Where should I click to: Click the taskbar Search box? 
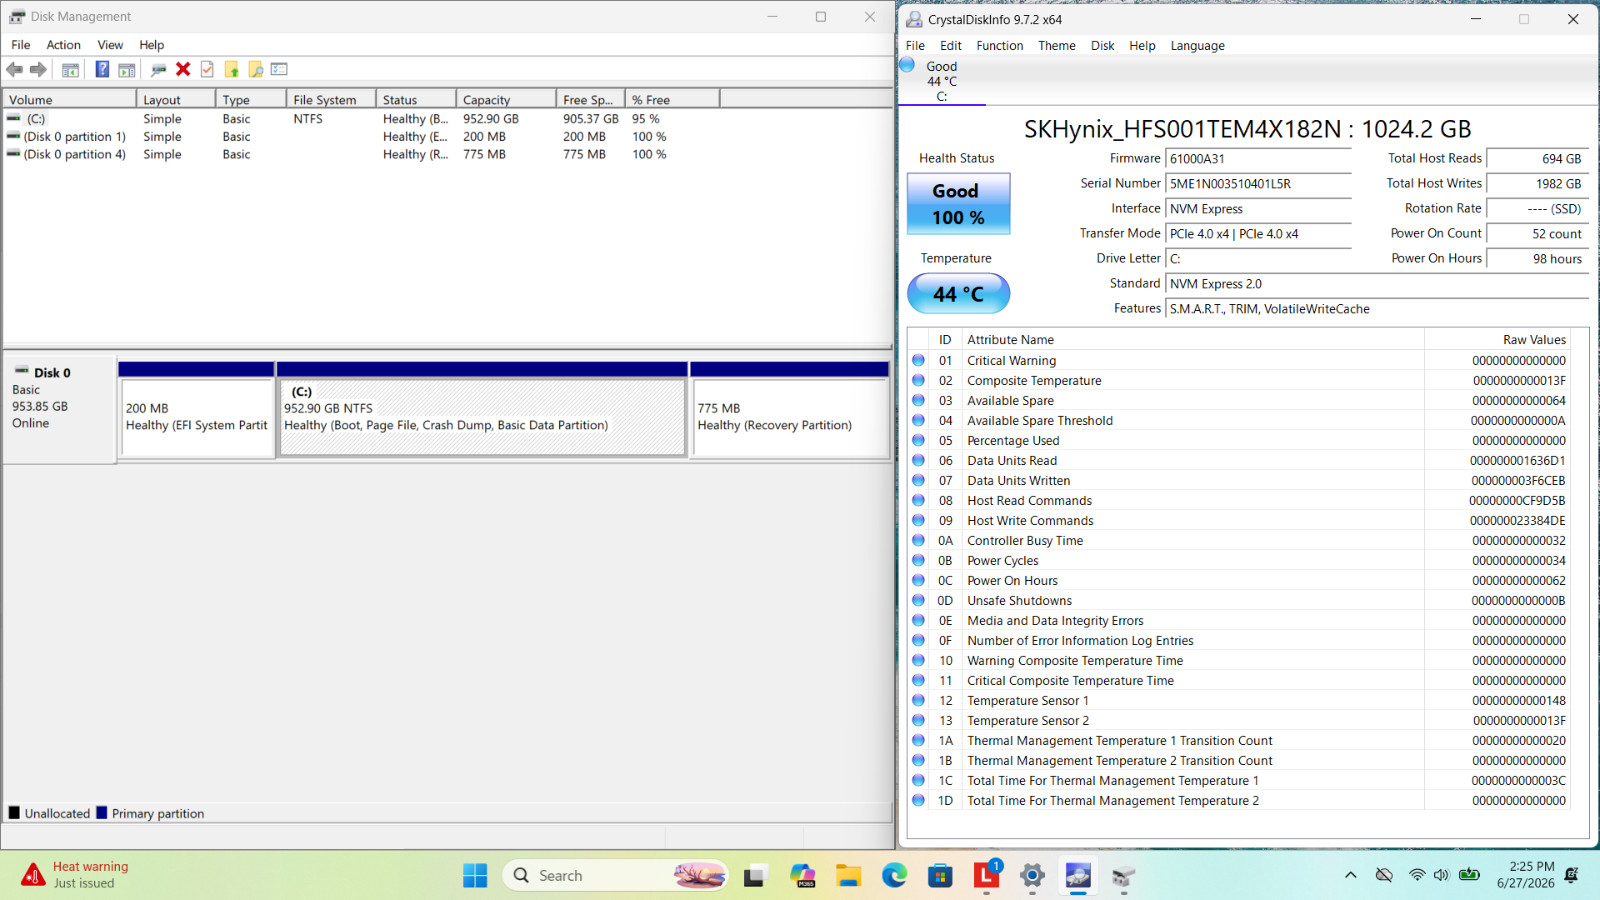(614, 876)
